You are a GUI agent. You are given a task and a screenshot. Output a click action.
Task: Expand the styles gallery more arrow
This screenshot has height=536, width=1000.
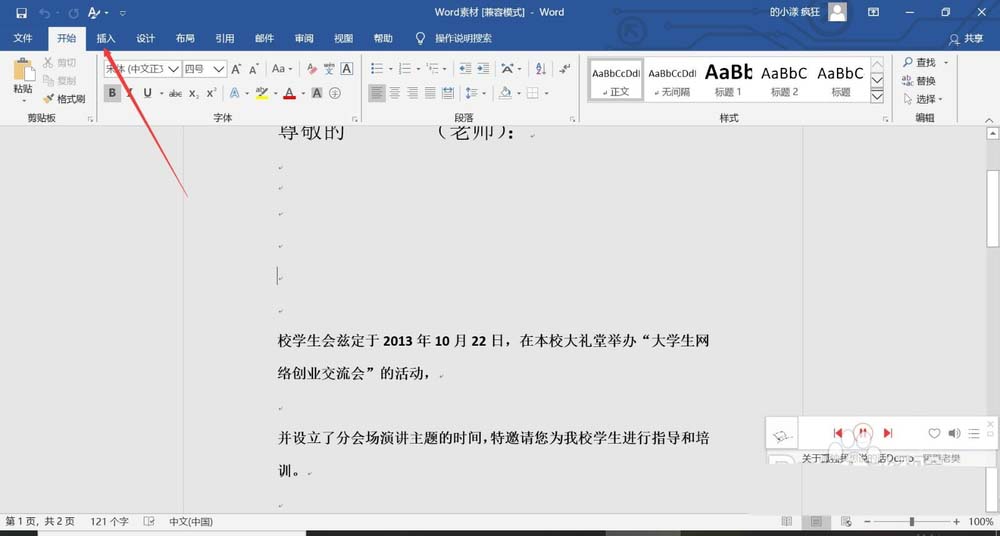[878, 96]
